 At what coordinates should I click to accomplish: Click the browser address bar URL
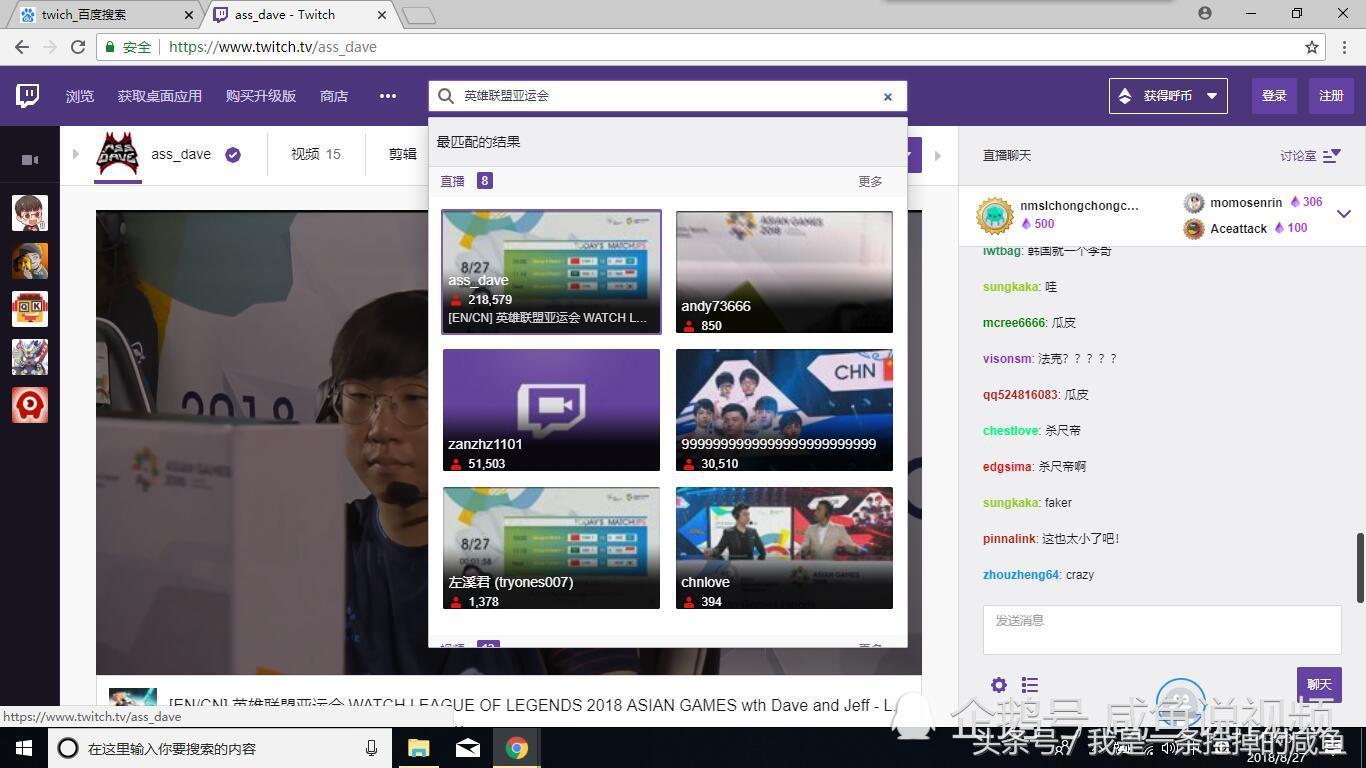click(272, 47)
